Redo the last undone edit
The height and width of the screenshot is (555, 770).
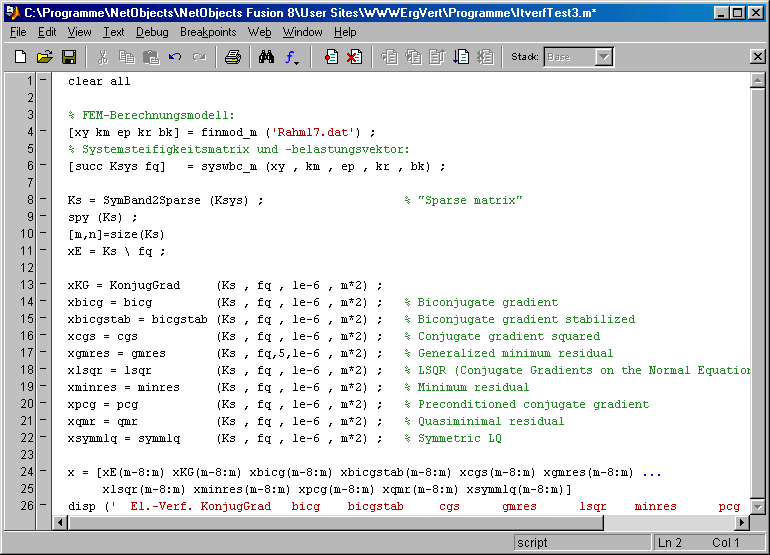click(x=199, y=57)
